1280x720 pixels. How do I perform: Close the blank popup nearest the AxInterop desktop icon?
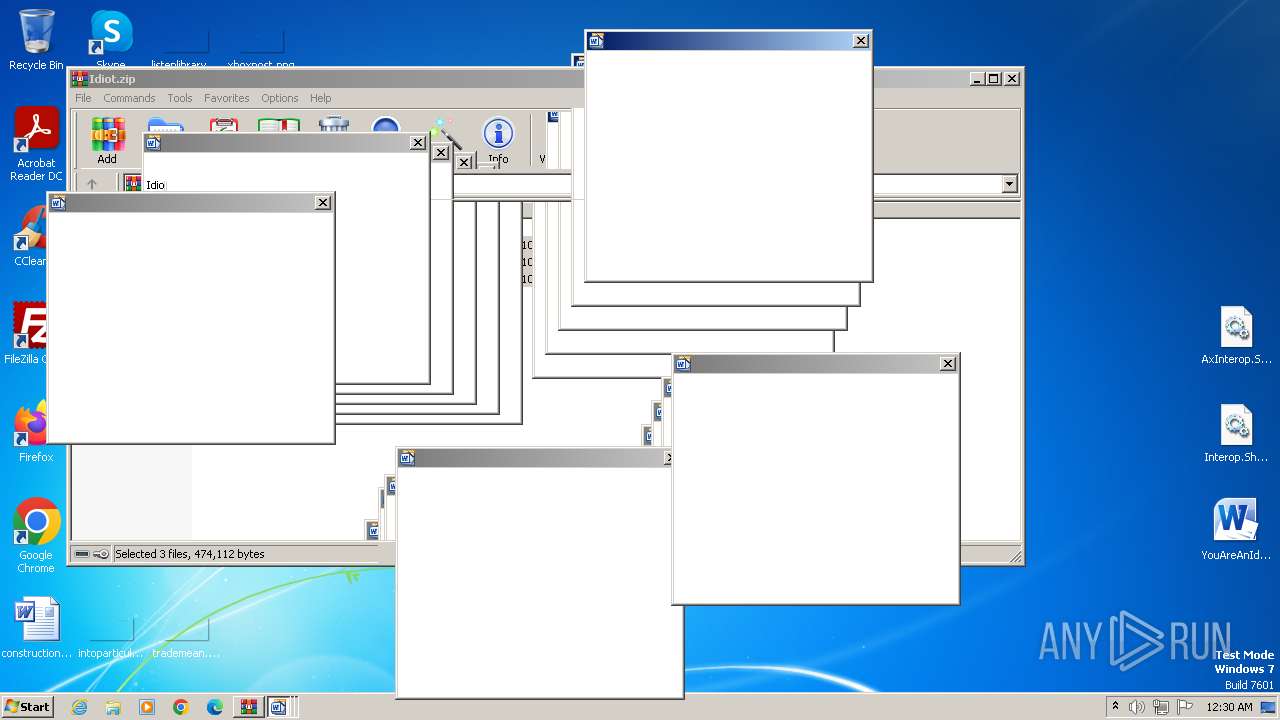pyautogui.click(x=948, y=364)
